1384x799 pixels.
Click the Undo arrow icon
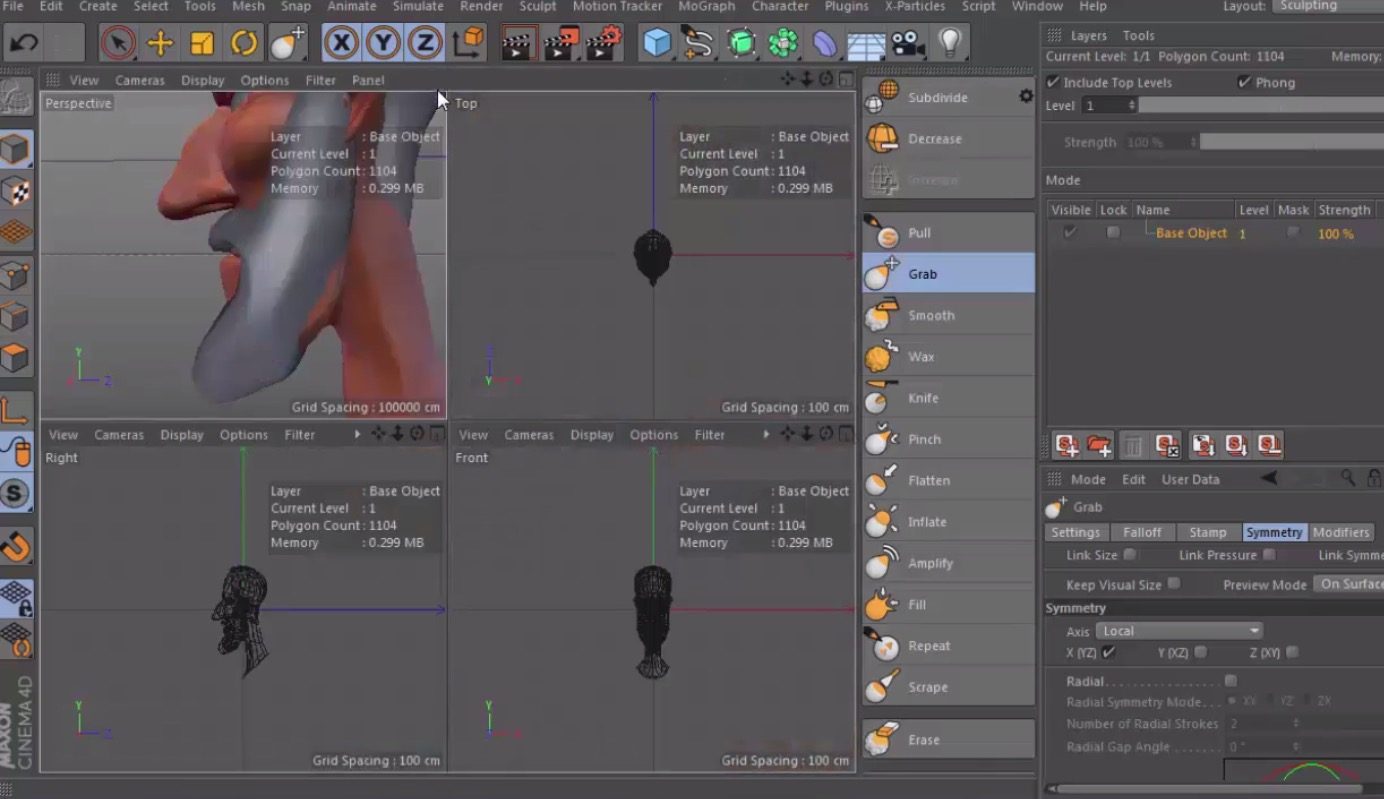(x=24, y=43)
